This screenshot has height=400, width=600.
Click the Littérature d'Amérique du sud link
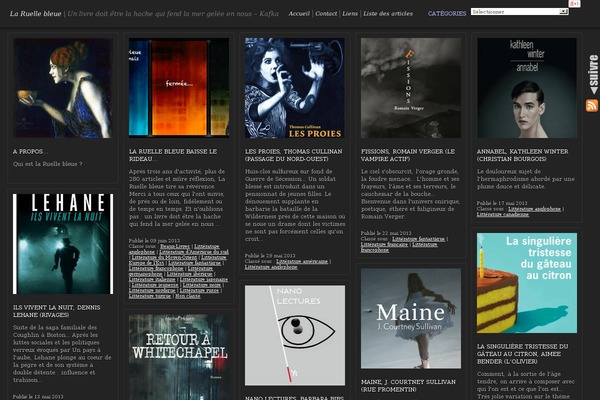coord(194,252)
